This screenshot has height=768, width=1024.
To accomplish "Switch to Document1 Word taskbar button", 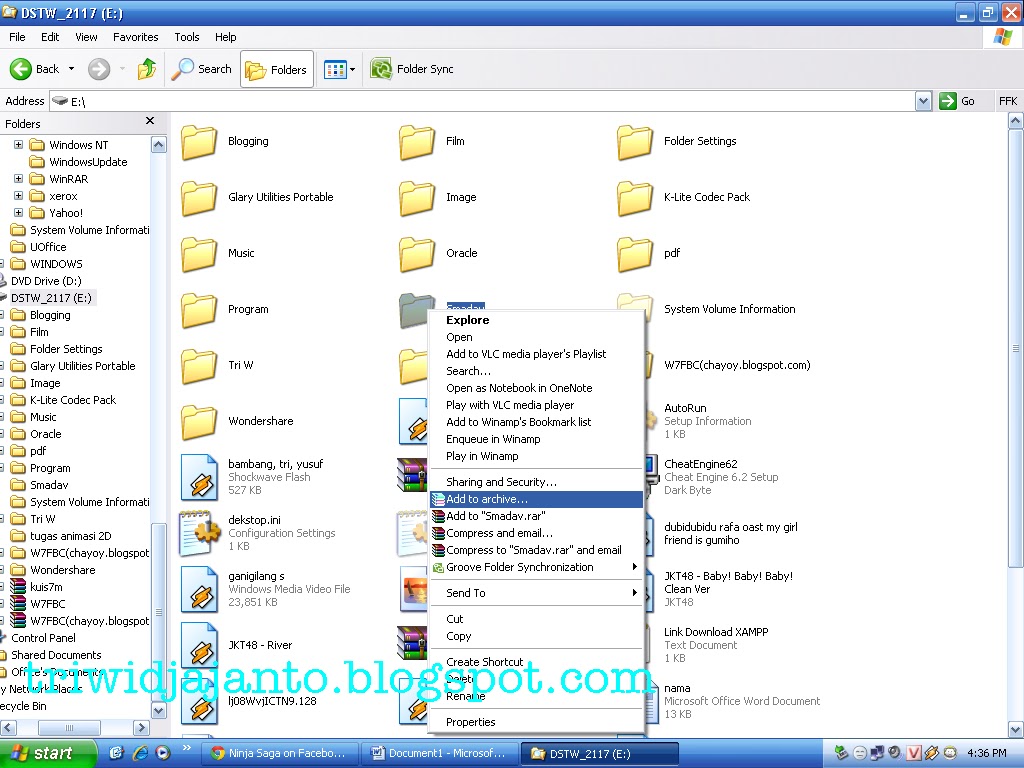I will [x=440, y=753].
